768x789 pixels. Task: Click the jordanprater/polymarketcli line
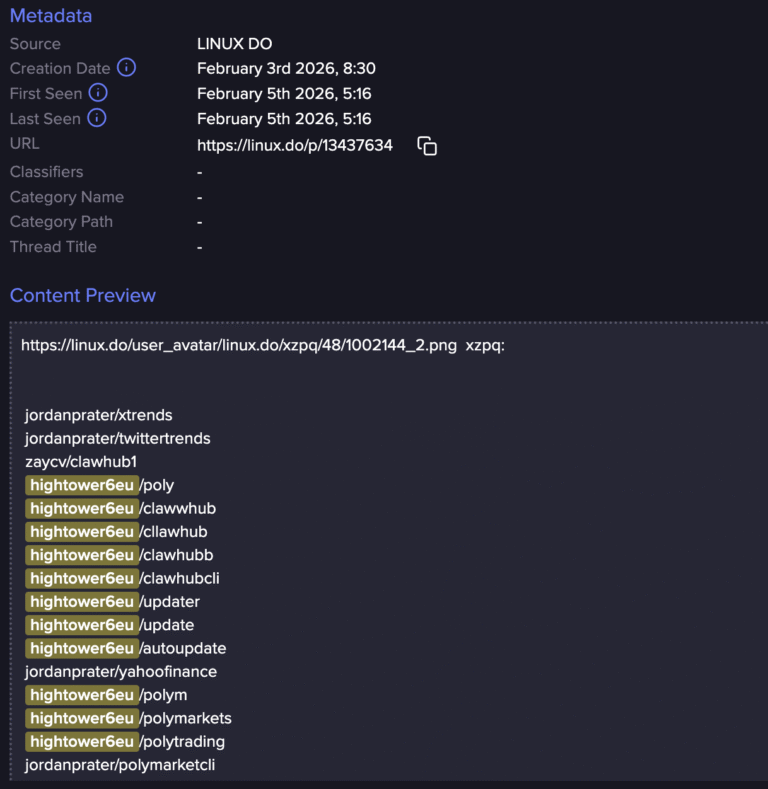tap(120, 765)
